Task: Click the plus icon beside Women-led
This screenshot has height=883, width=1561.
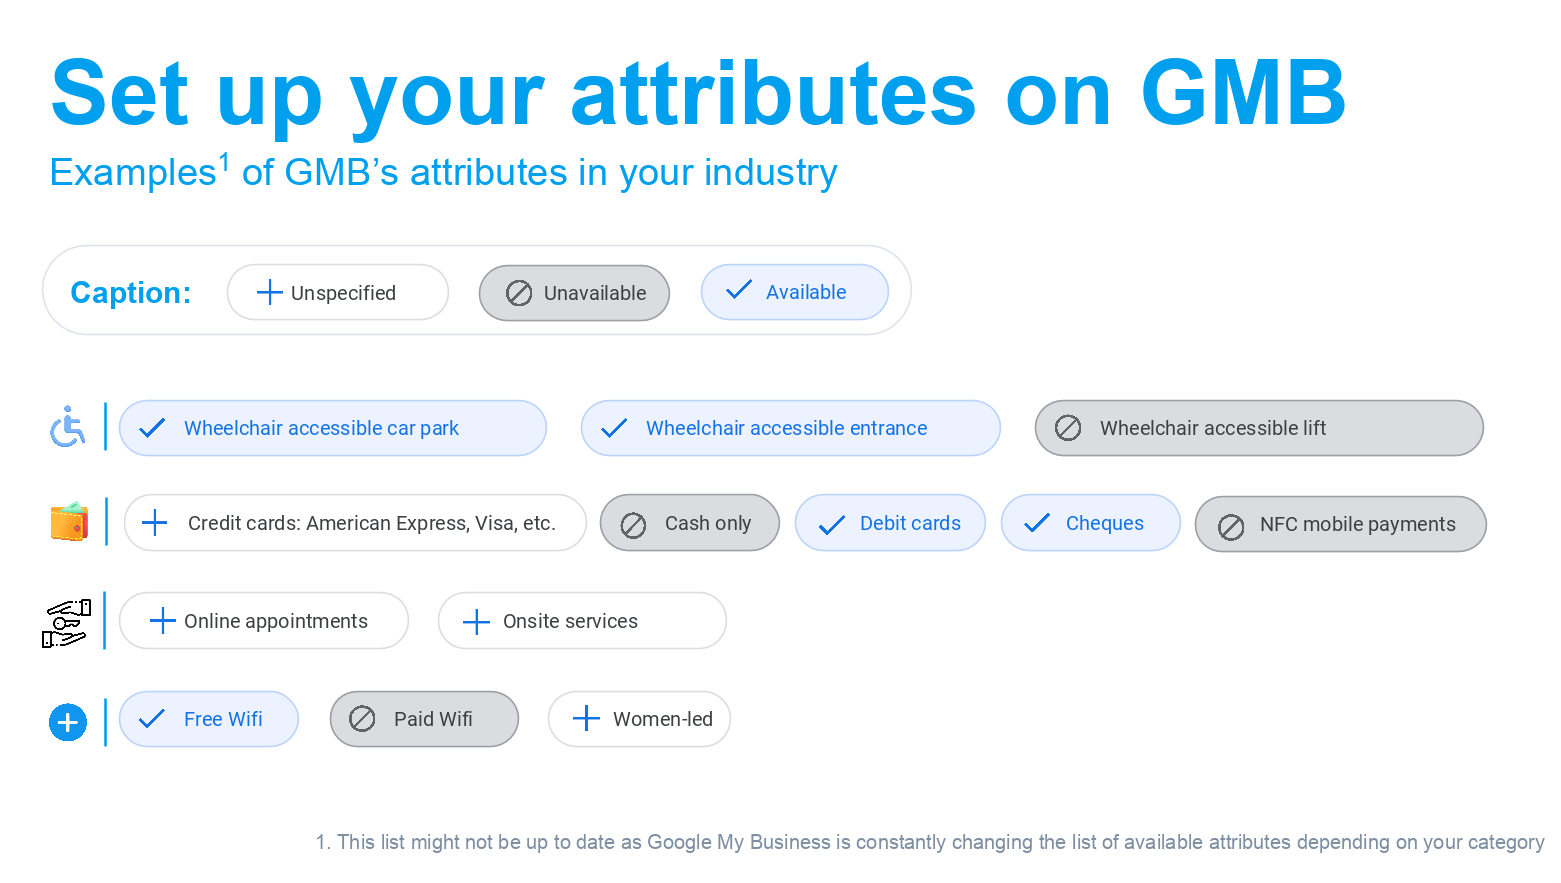Action: point(586,718)
